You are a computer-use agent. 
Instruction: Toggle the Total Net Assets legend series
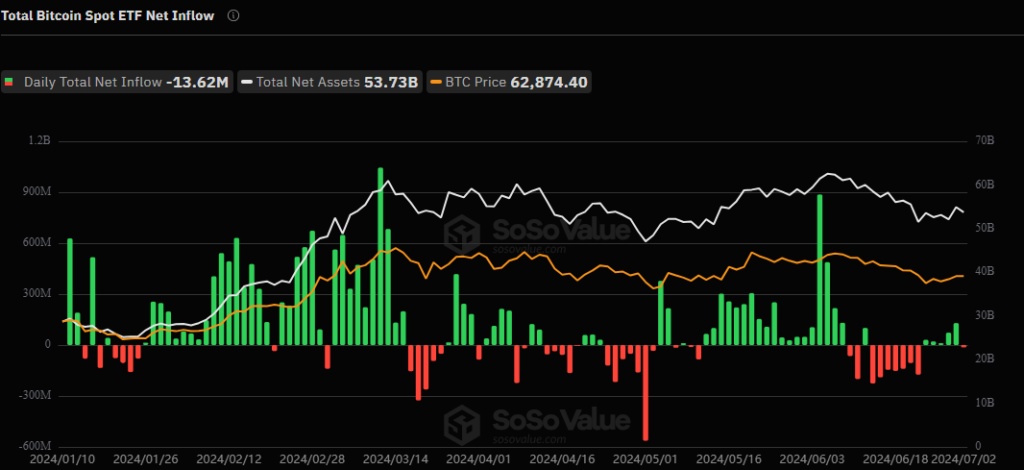(x=330, y=82)
